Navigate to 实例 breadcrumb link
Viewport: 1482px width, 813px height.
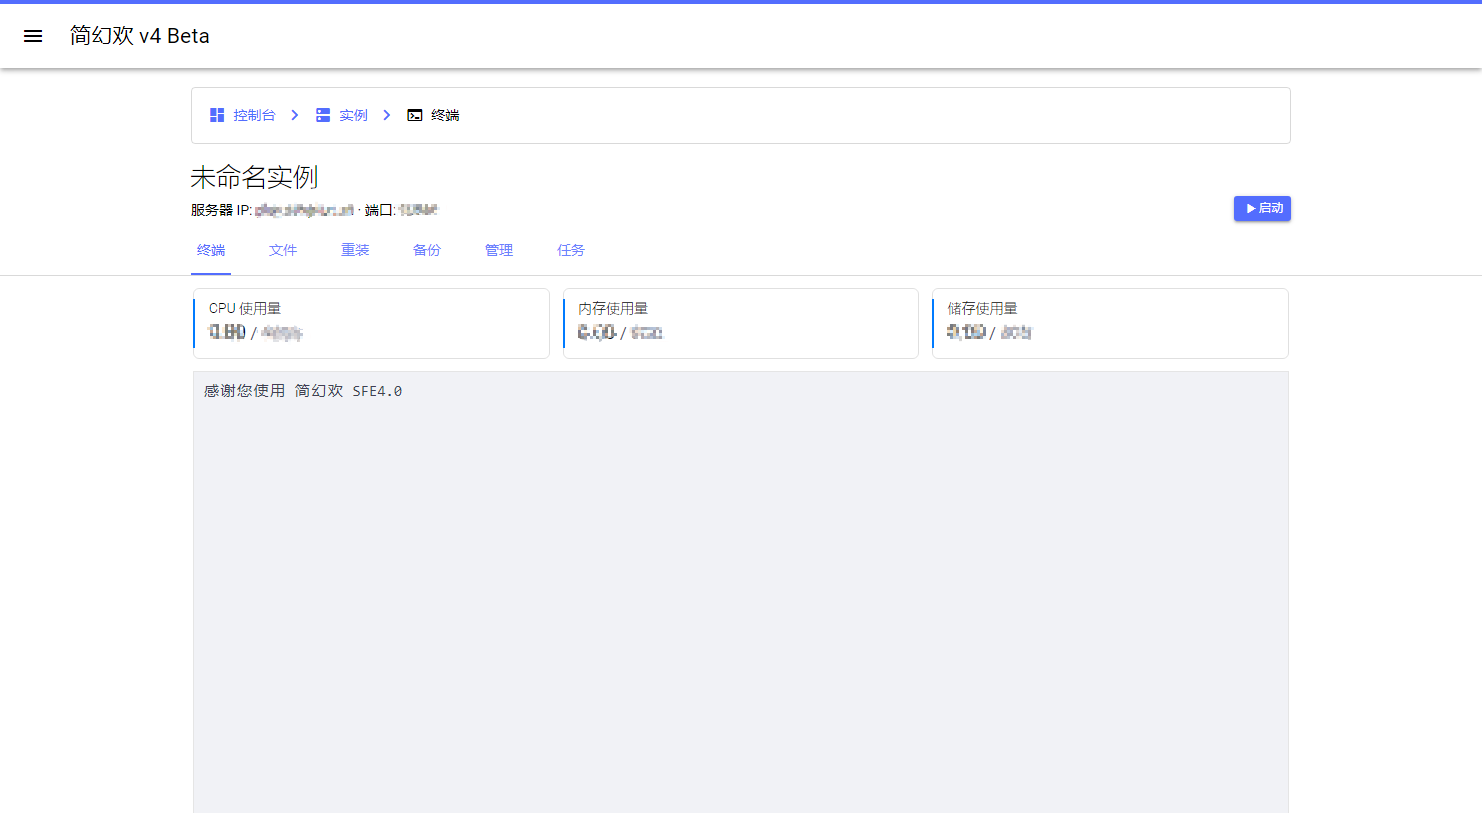pos(353,115)
